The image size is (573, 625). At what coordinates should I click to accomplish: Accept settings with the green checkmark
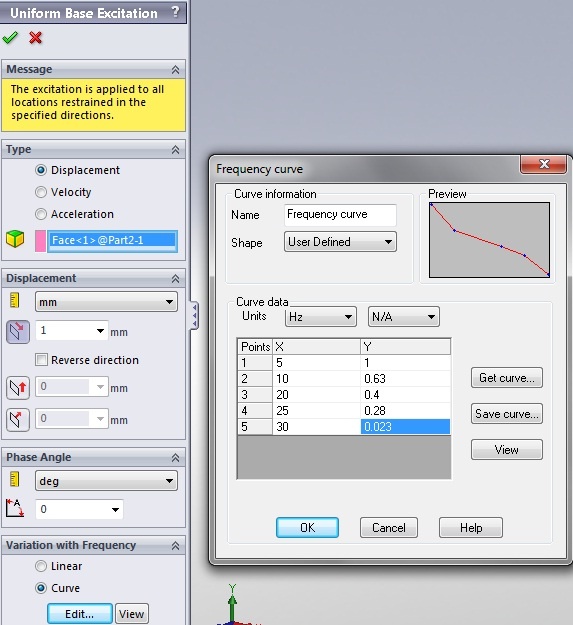10,37
